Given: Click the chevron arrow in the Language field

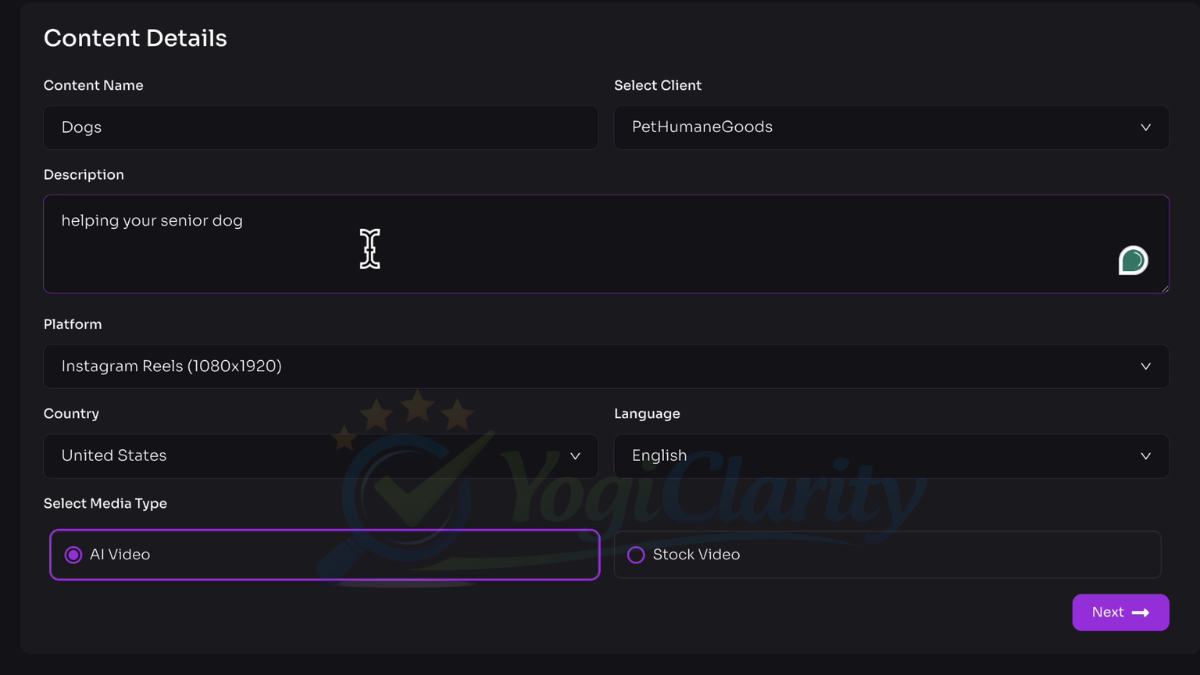Looking at the screenshot, I should pyautogui.click(x=1146, y=456).
